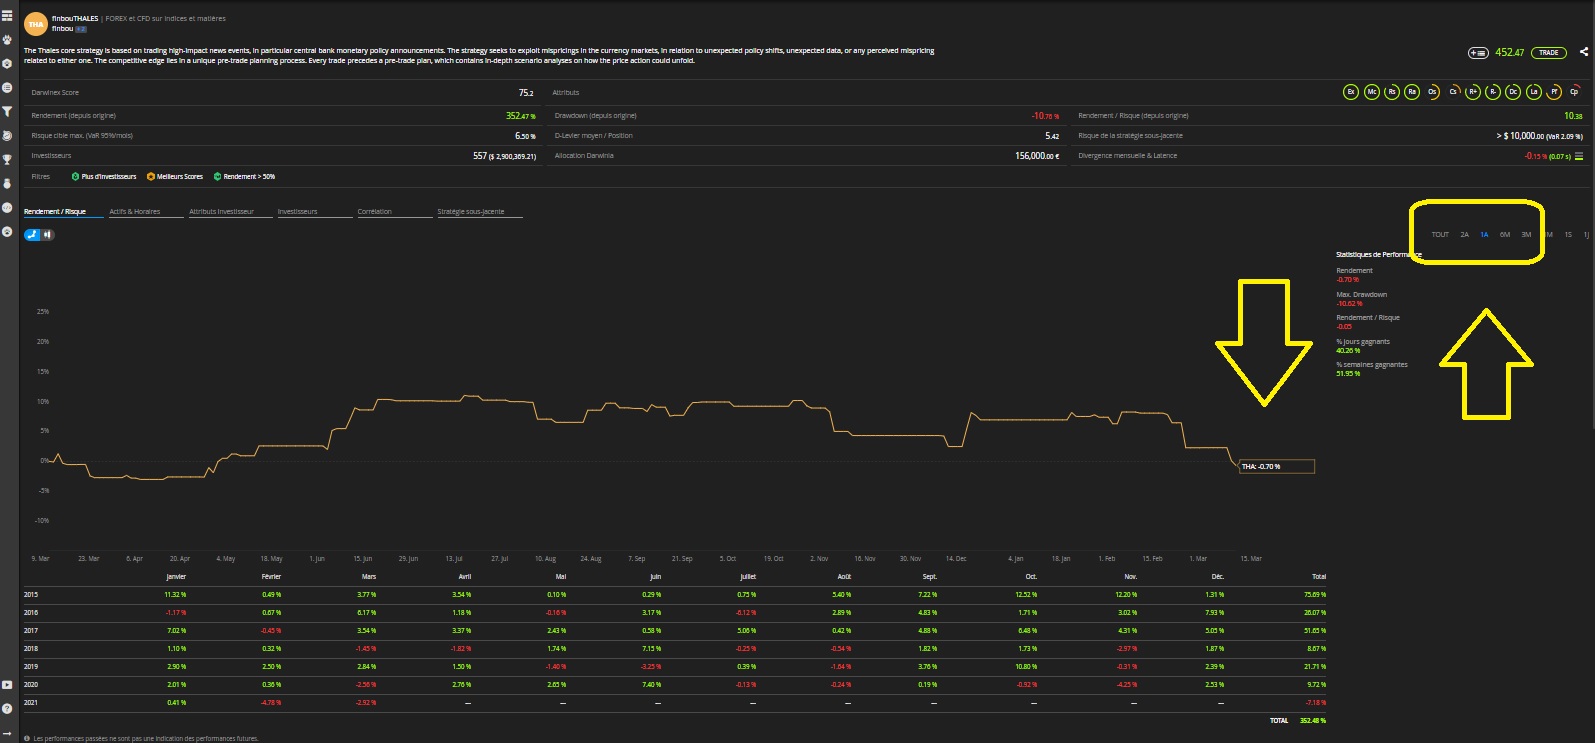Open the help question mark icon
Screen dimensions: 1595x743
point(7,709)
